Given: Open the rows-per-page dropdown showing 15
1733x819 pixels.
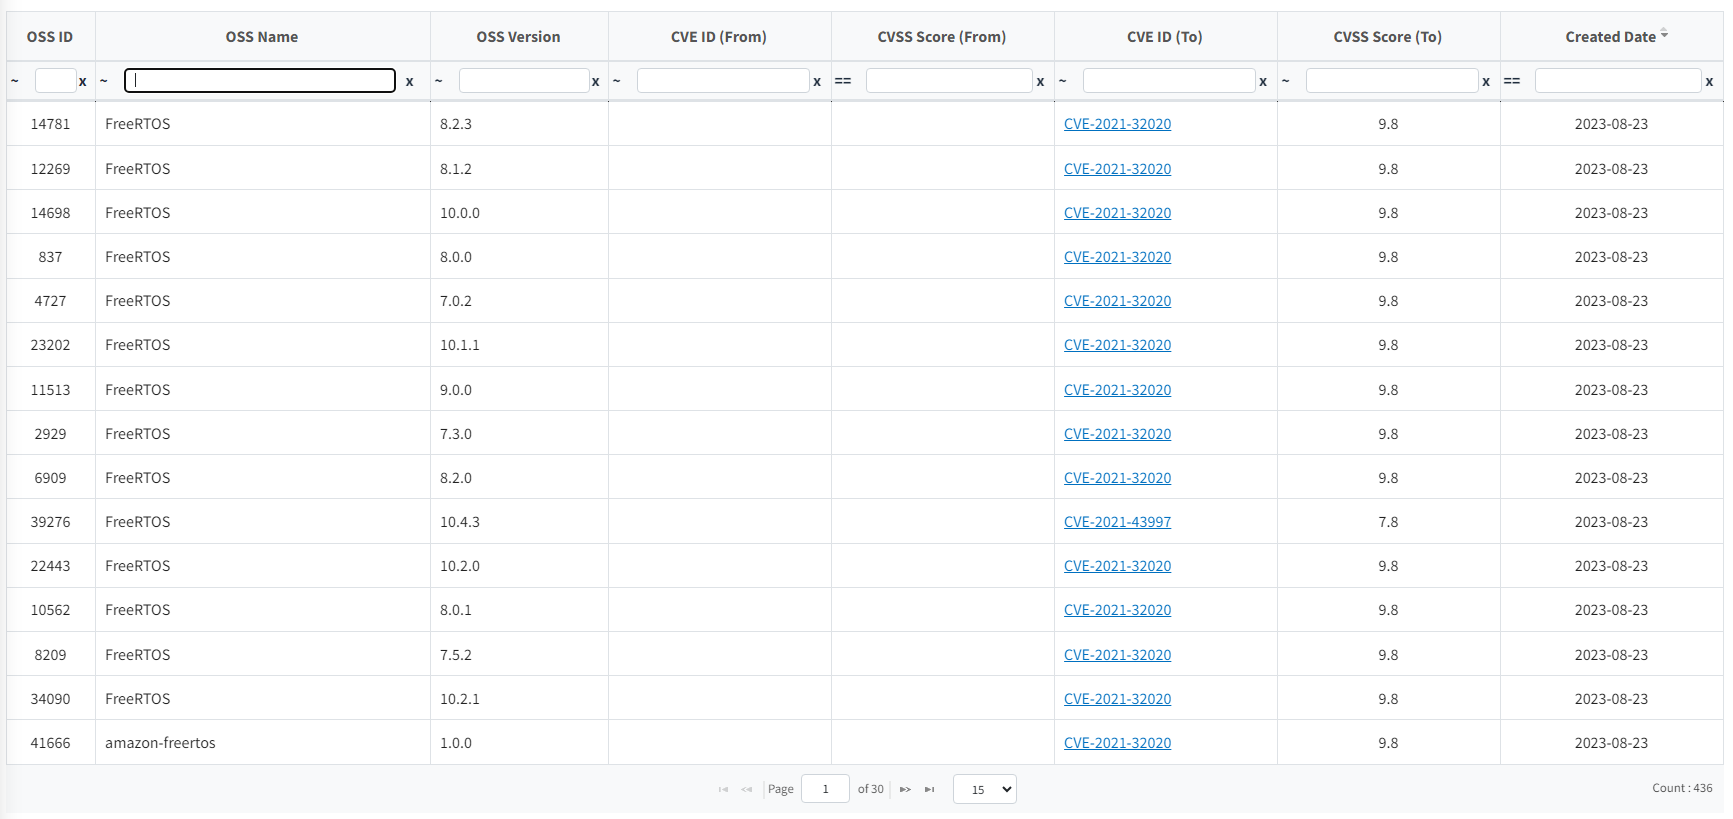Looking at the screenshot, I should [985, 789].
